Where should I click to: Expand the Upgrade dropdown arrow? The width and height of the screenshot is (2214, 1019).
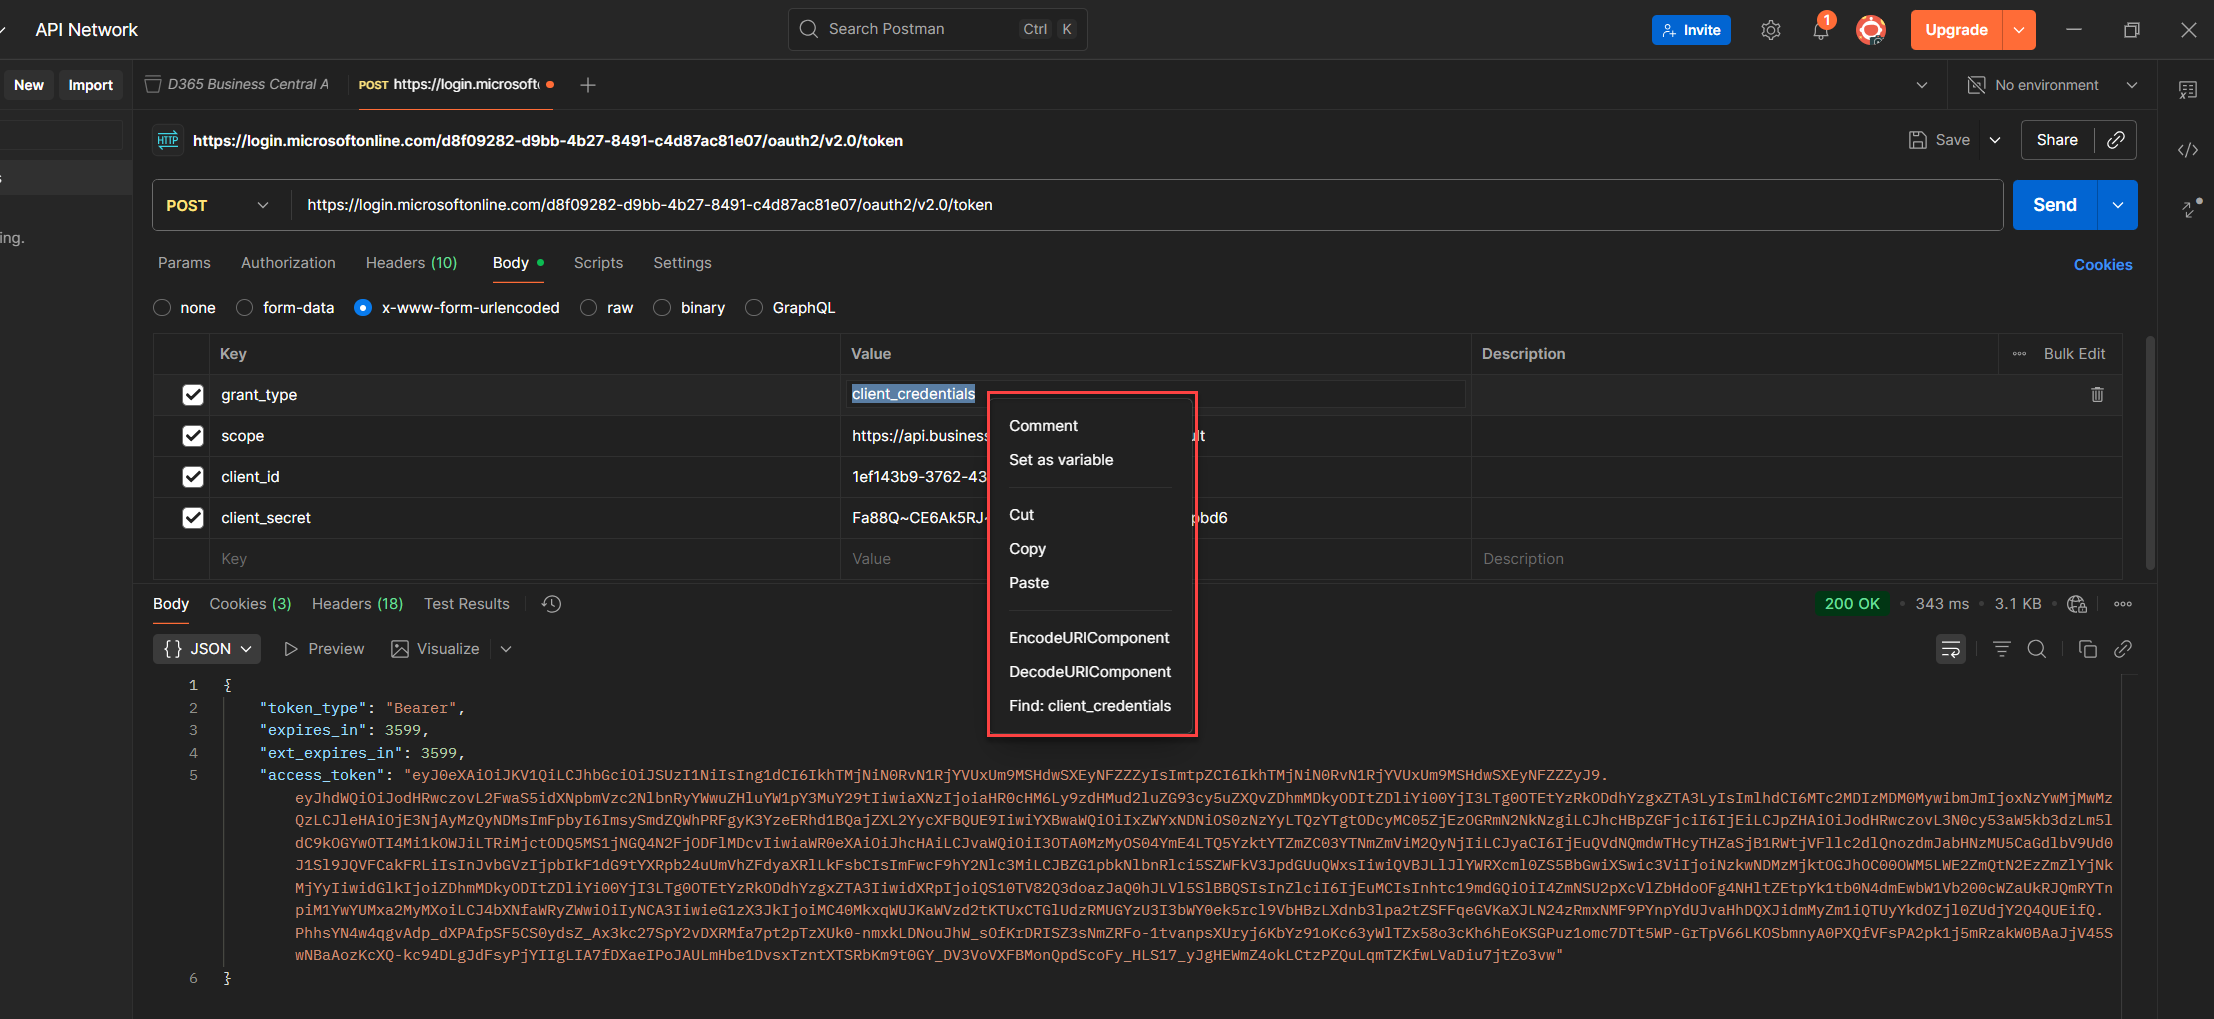(2019, 30)
